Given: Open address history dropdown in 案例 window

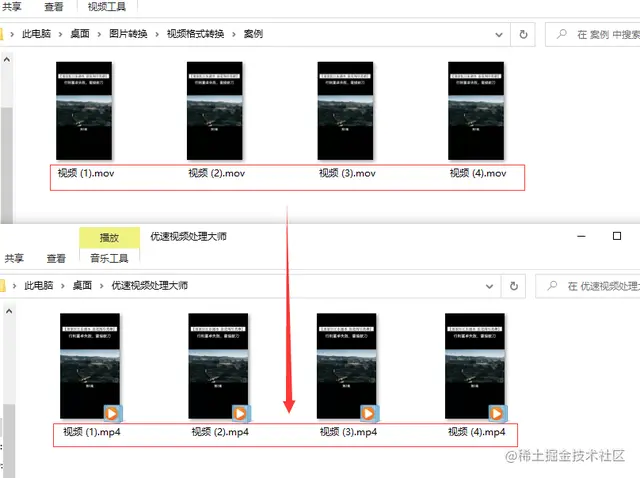Looking at the screenshot, I should click(x=499, y=35).
